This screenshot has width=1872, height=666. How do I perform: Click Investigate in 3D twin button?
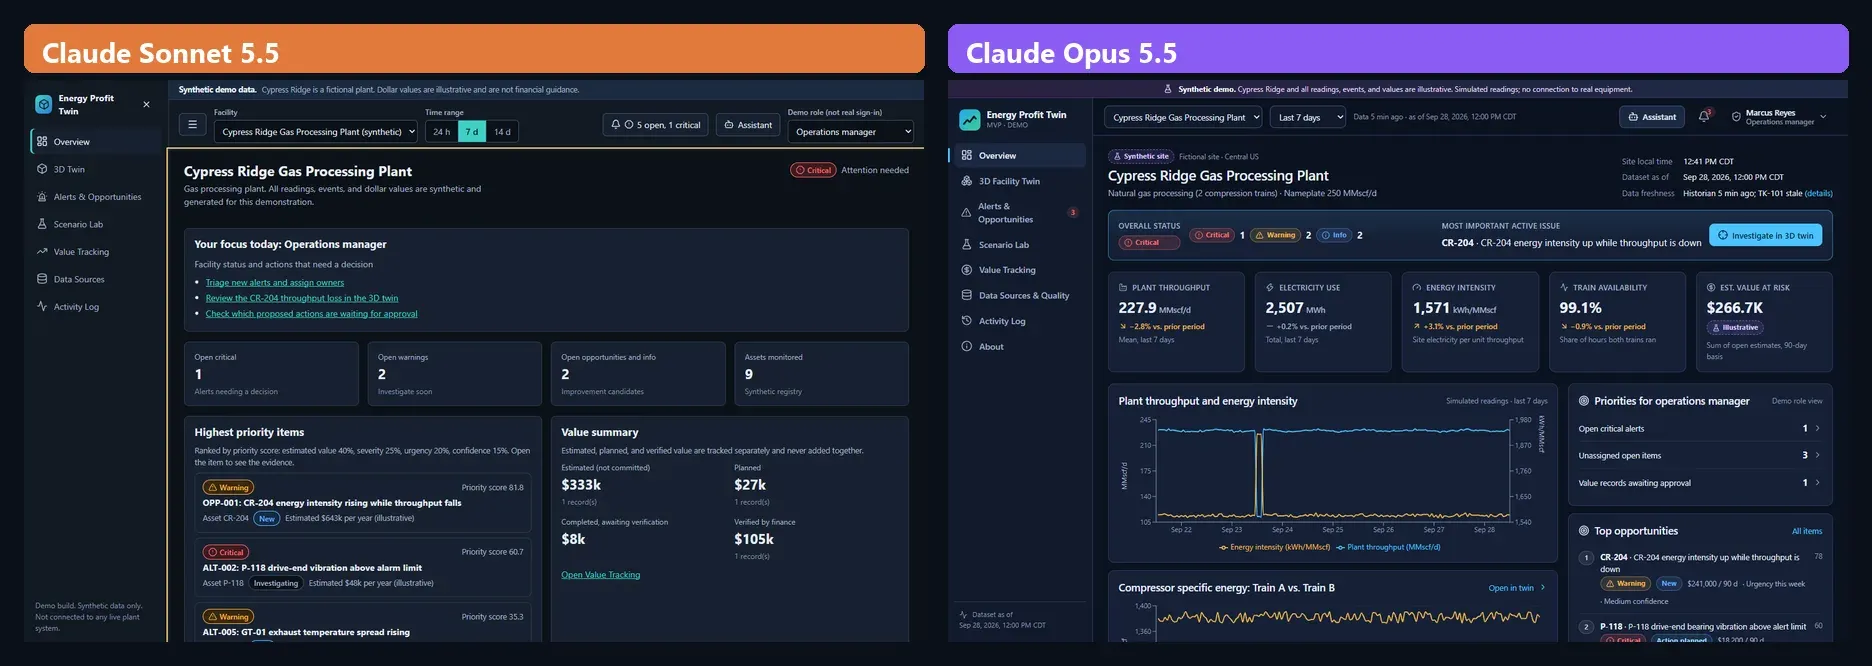[x=1765, y=235]
